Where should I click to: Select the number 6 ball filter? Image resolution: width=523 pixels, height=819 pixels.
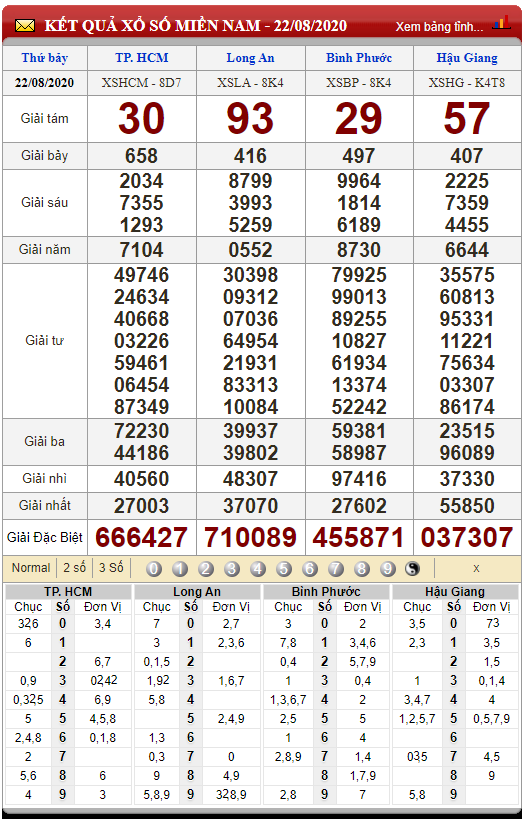tap(309, 568)
